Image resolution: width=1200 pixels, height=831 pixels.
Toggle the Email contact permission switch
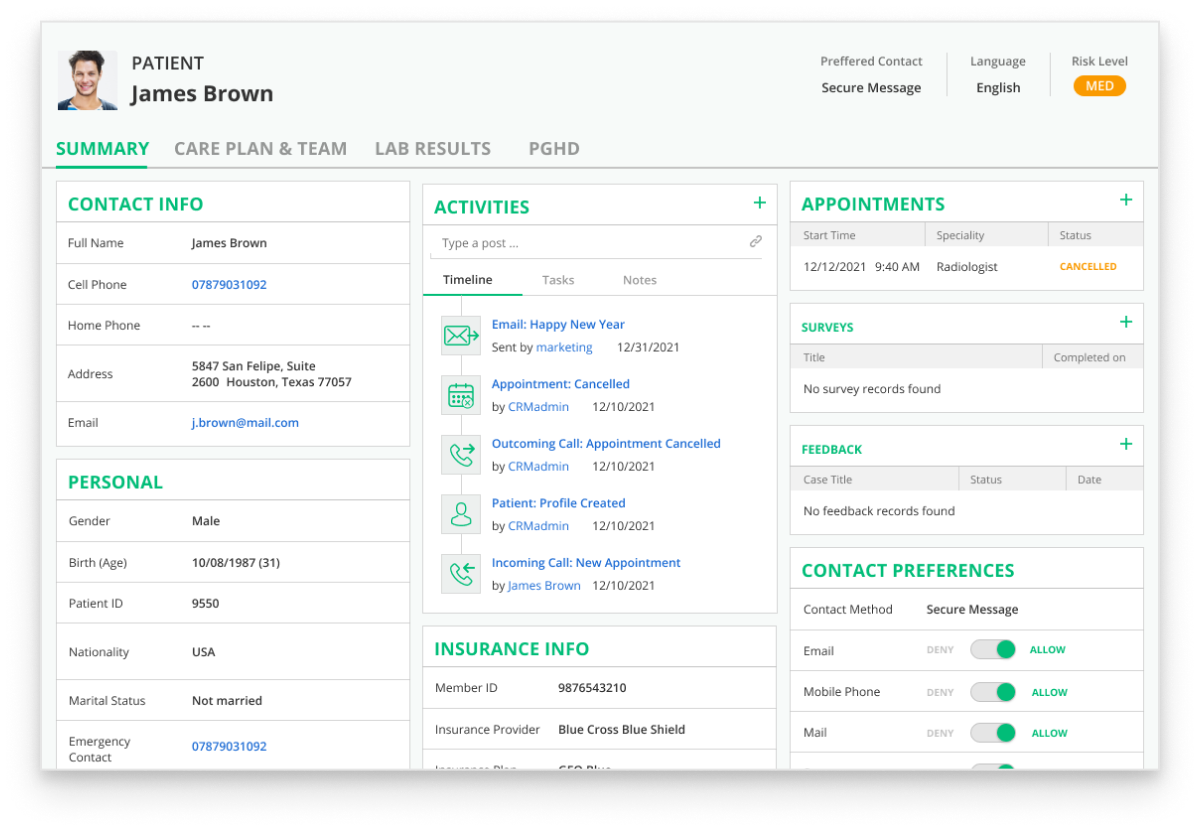[x=993, y=650]
